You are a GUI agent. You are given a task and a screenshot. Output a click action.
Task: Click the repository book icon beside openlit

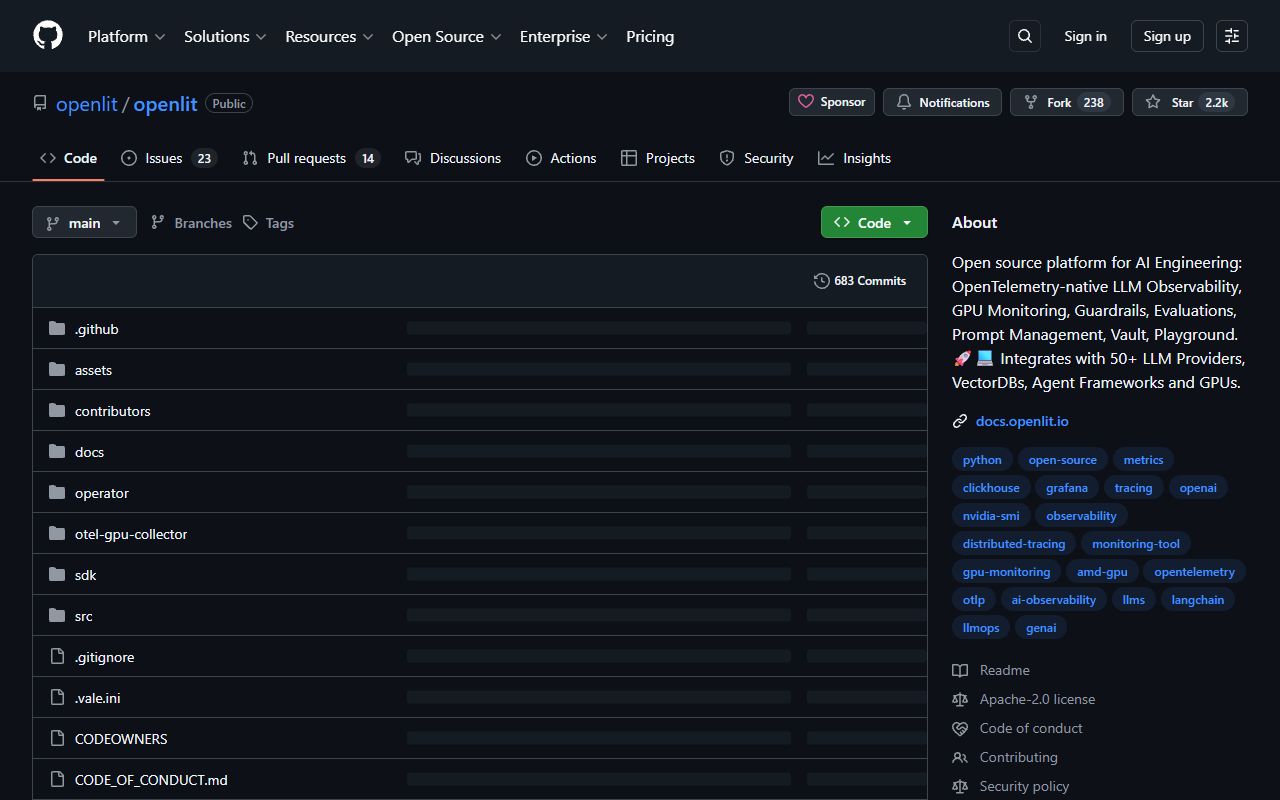pos(39,102)
